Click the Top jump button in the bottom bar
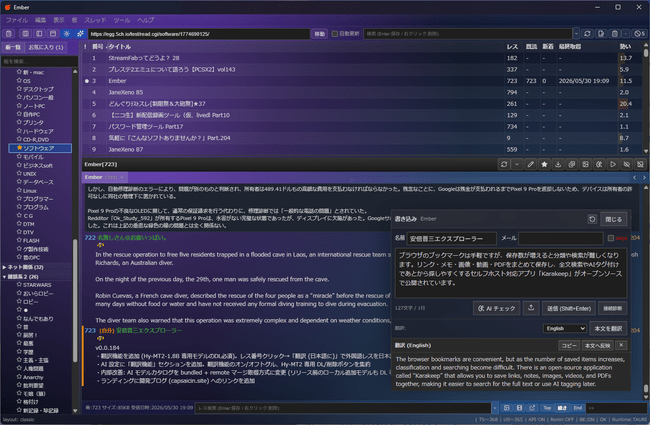 click(x=547, y=408)
